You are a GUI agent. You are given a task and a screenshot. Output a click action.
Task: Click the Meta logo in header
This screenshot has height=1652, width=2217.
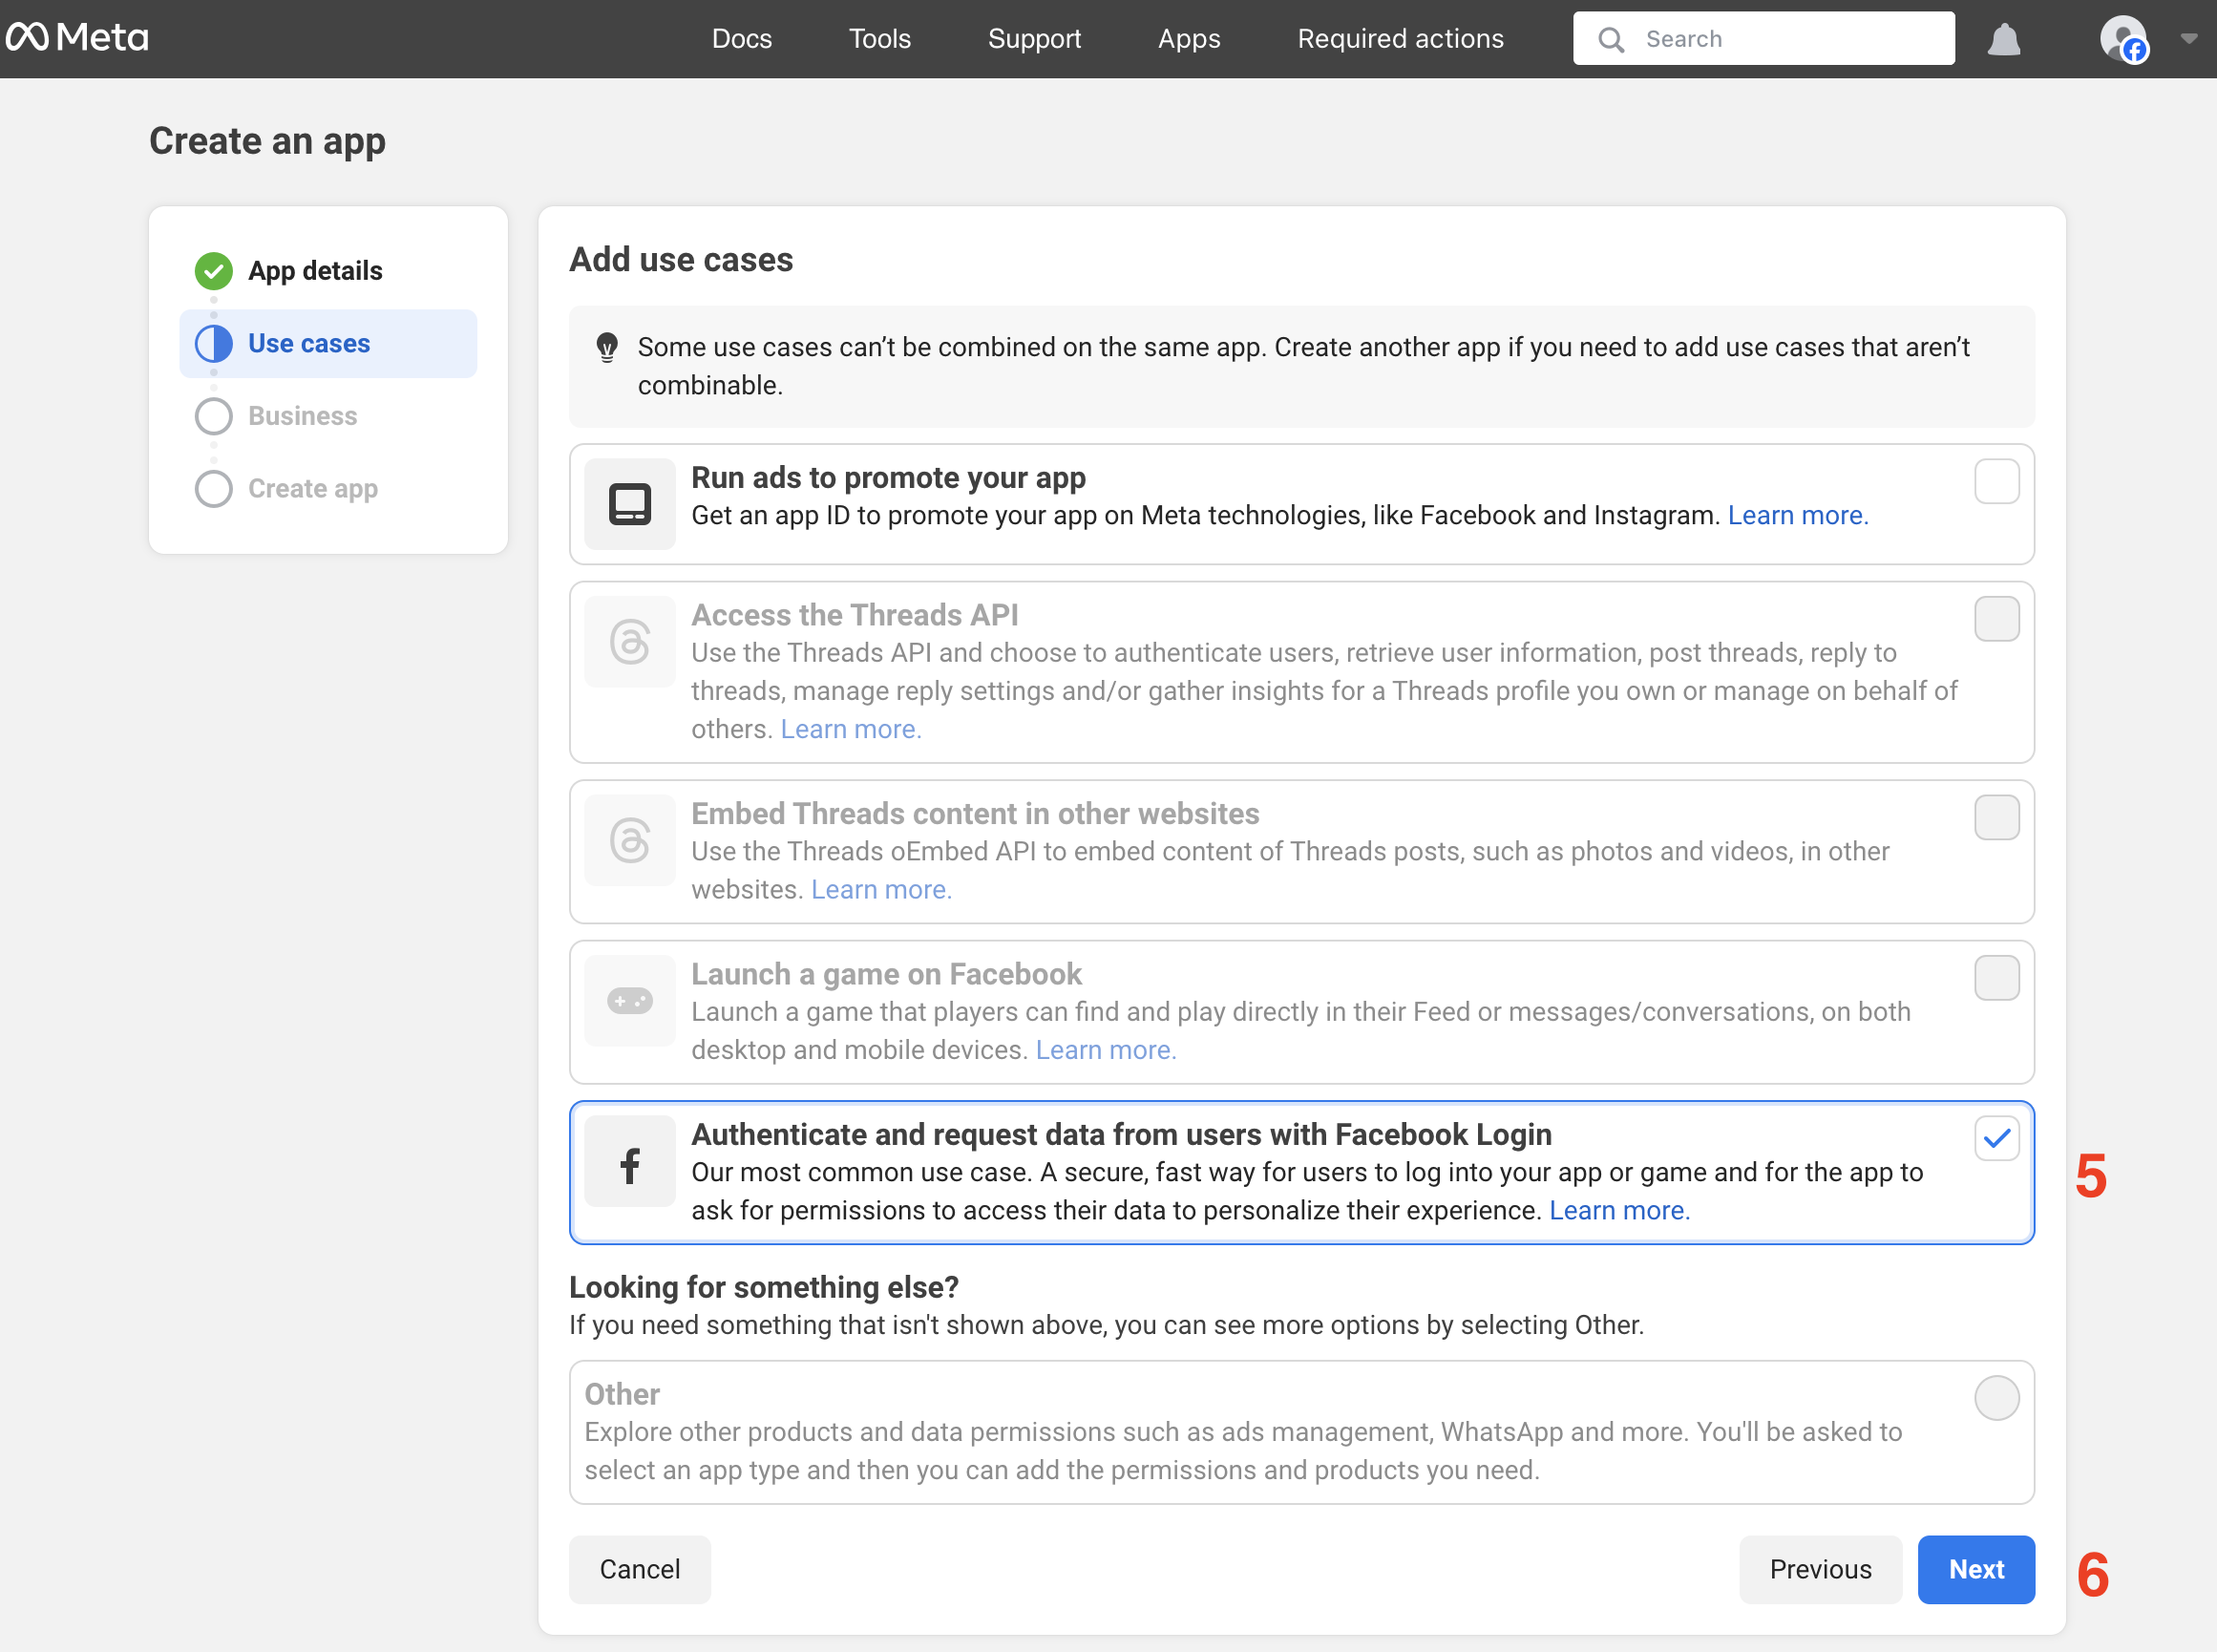coord(77,38)
